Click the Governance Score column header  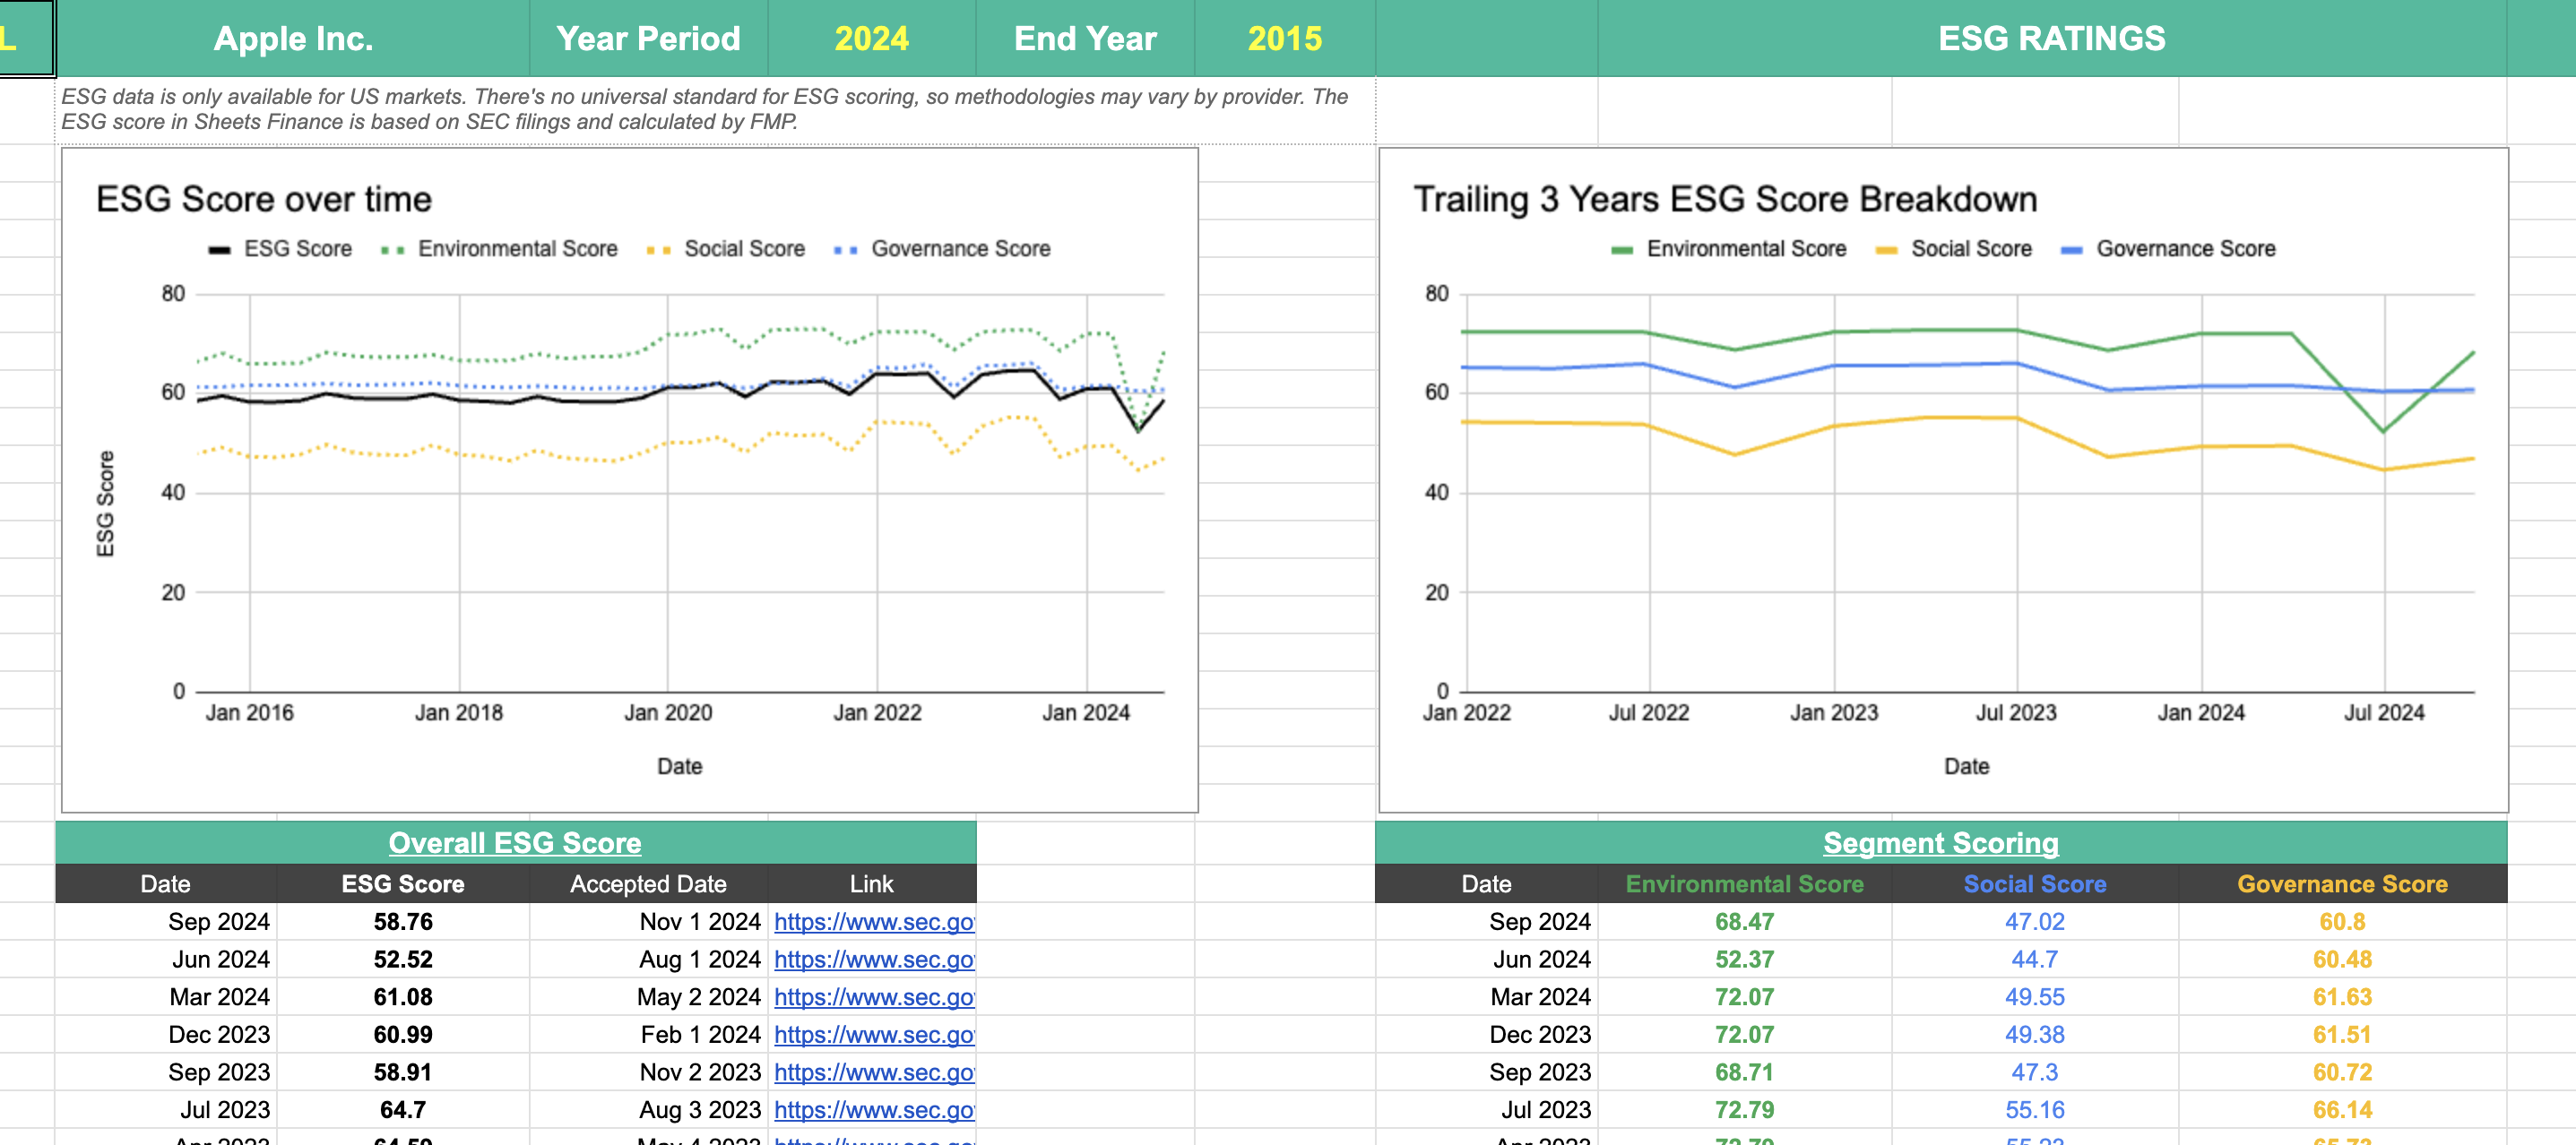coord(2342,884)
